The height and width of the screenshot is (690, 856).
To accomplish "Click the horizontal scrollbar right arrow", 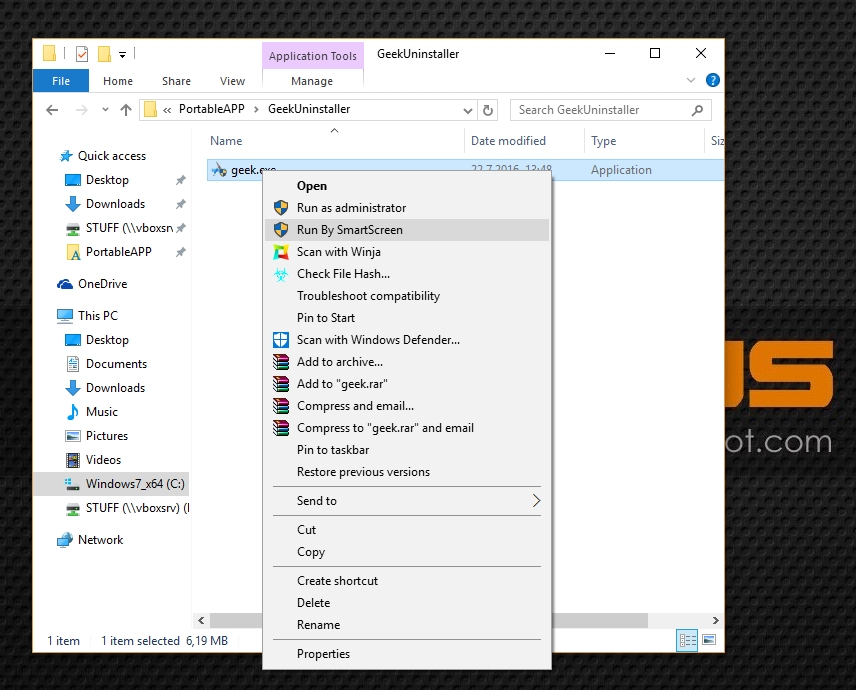I will tap(715, 621).
